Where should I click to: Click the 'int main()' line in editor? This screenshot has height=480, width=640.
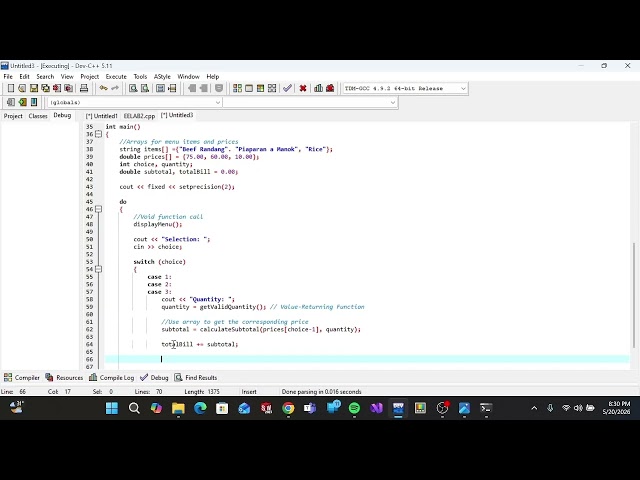123,127
